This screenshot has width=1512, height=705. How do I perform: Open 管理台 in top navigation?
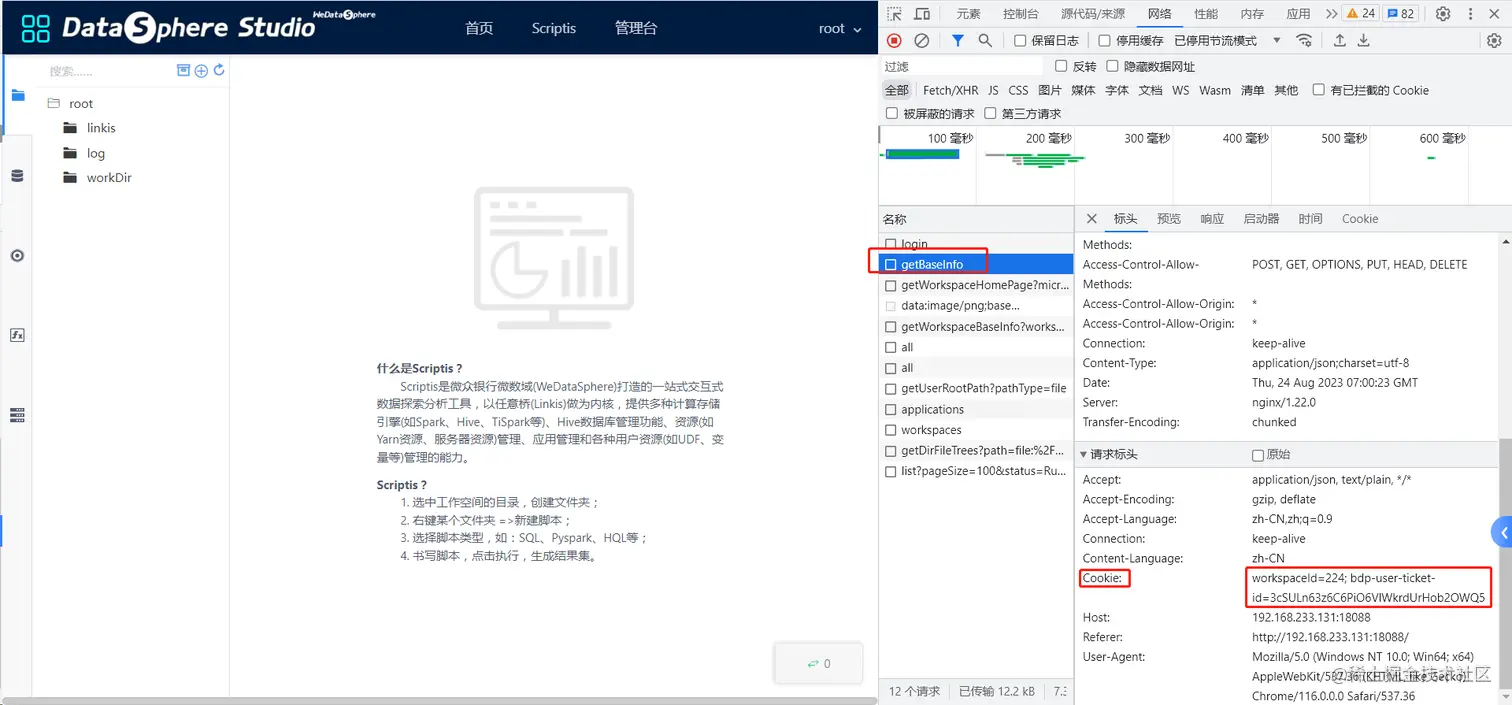(636, 28)
